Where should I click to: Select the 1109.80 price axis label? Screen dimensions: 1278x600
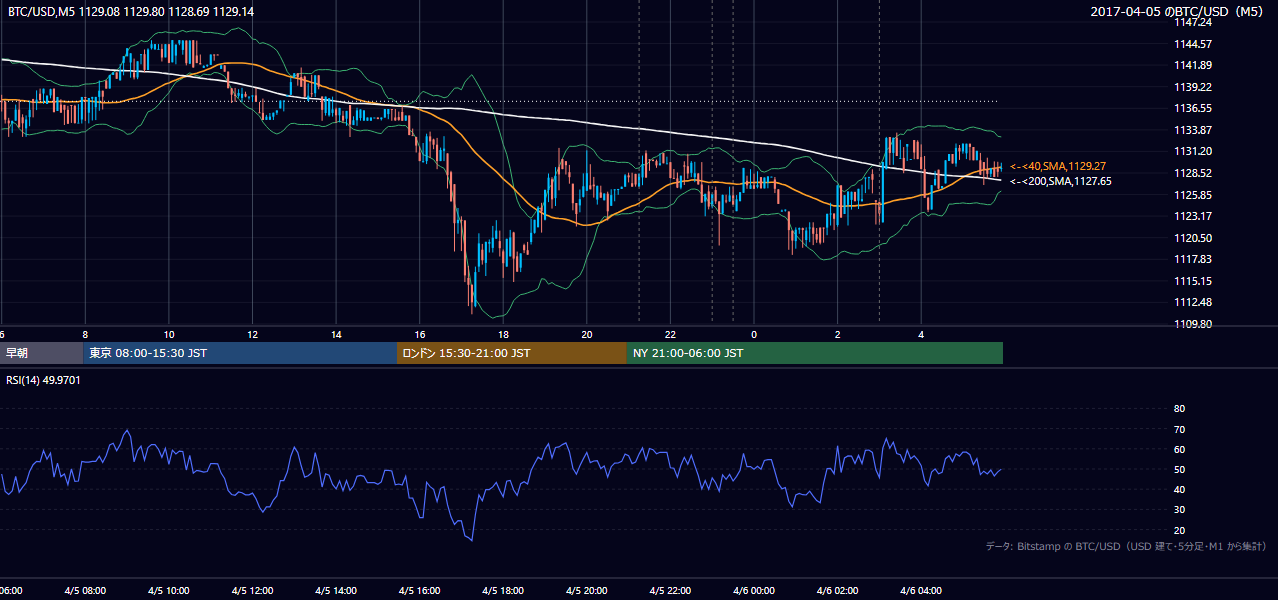pos(1194,324)
